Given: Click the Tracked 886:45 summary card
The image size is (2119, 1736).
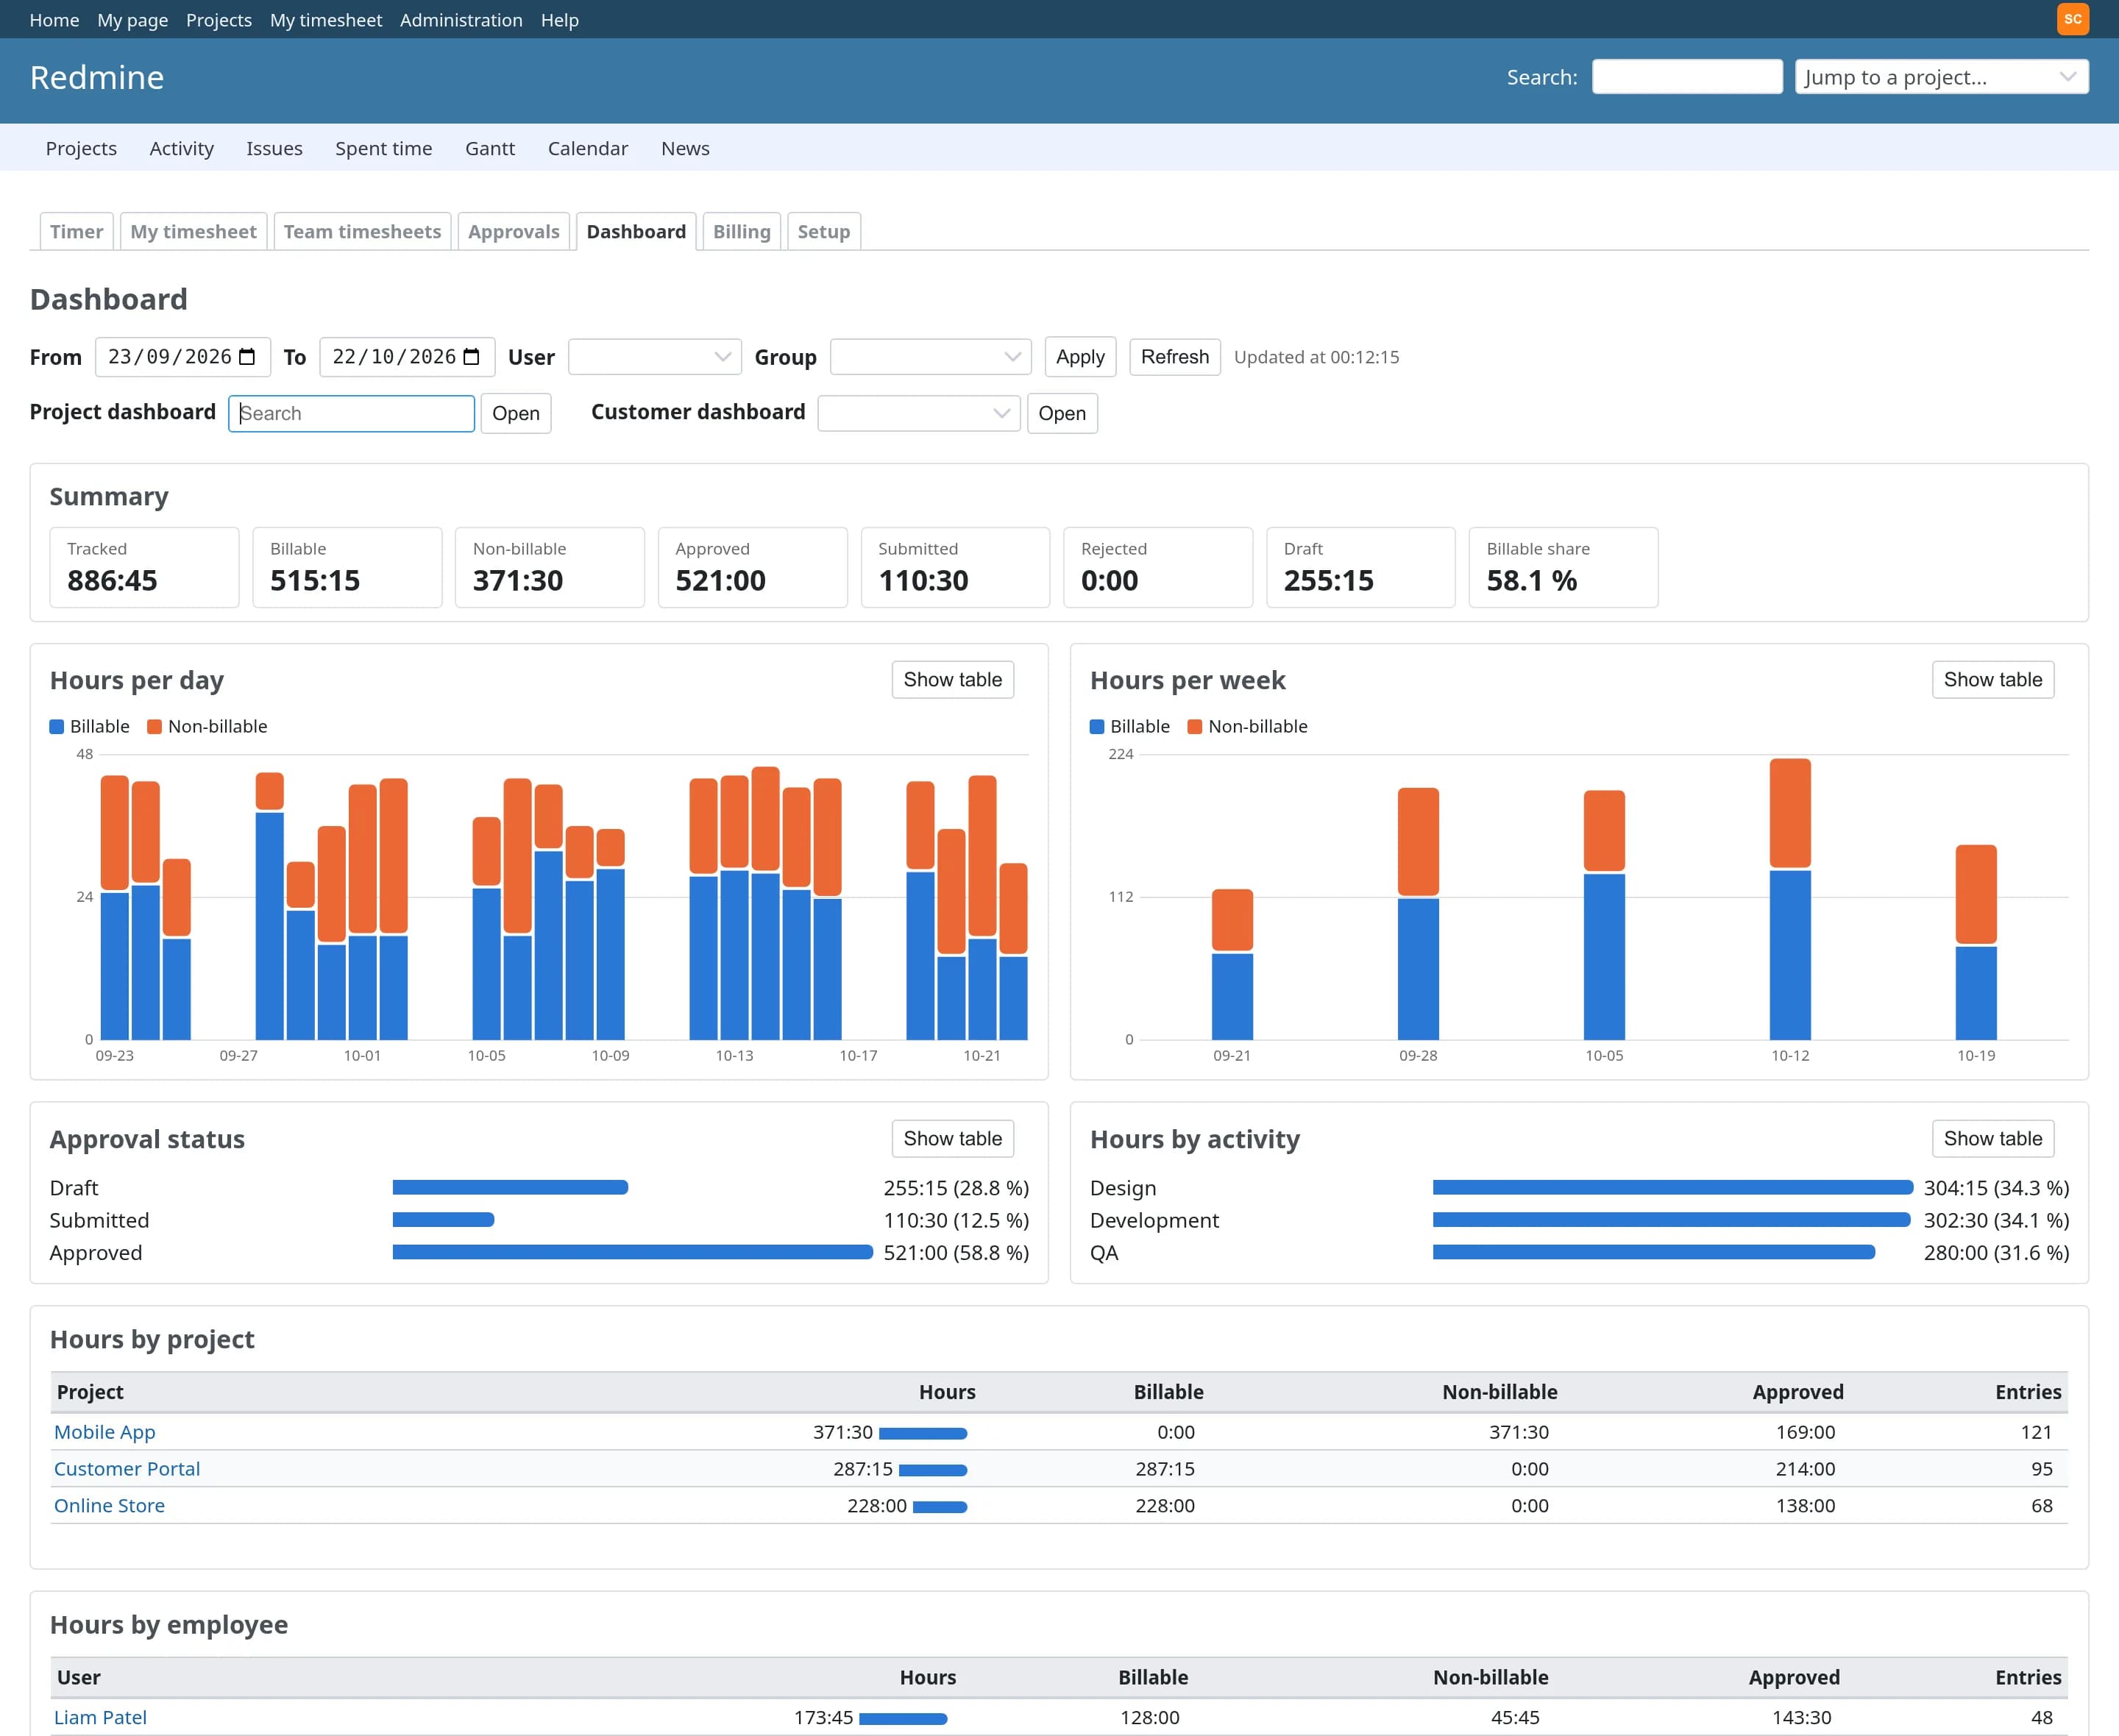Looking at the screenshot, I should coord(144,567).
